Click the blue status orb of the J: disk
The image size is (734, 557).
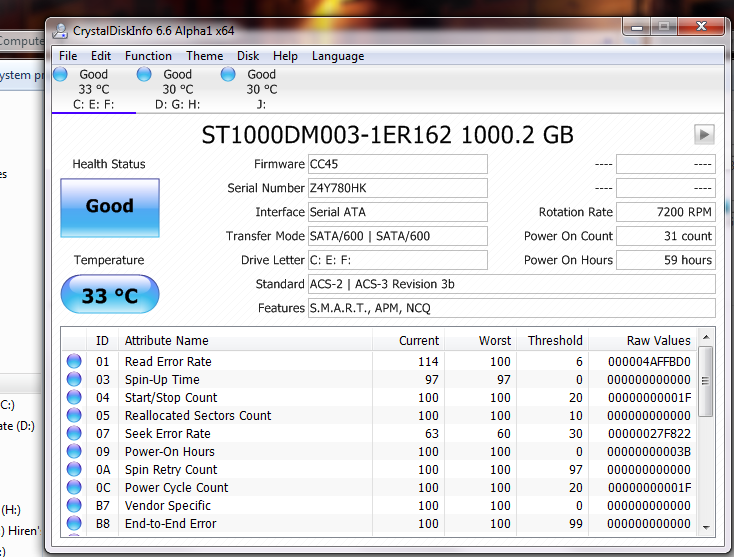tap(228, 74)
